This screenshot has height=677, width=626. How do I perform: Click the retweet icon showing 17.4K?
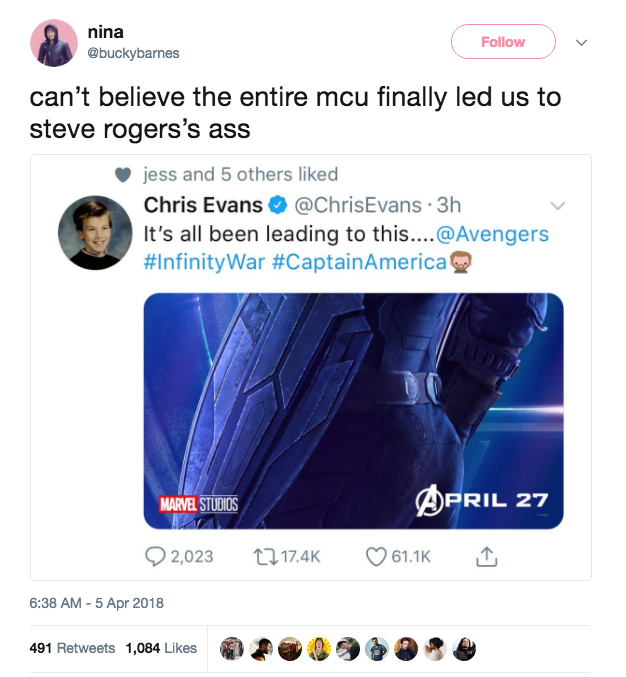coord(264,557)
